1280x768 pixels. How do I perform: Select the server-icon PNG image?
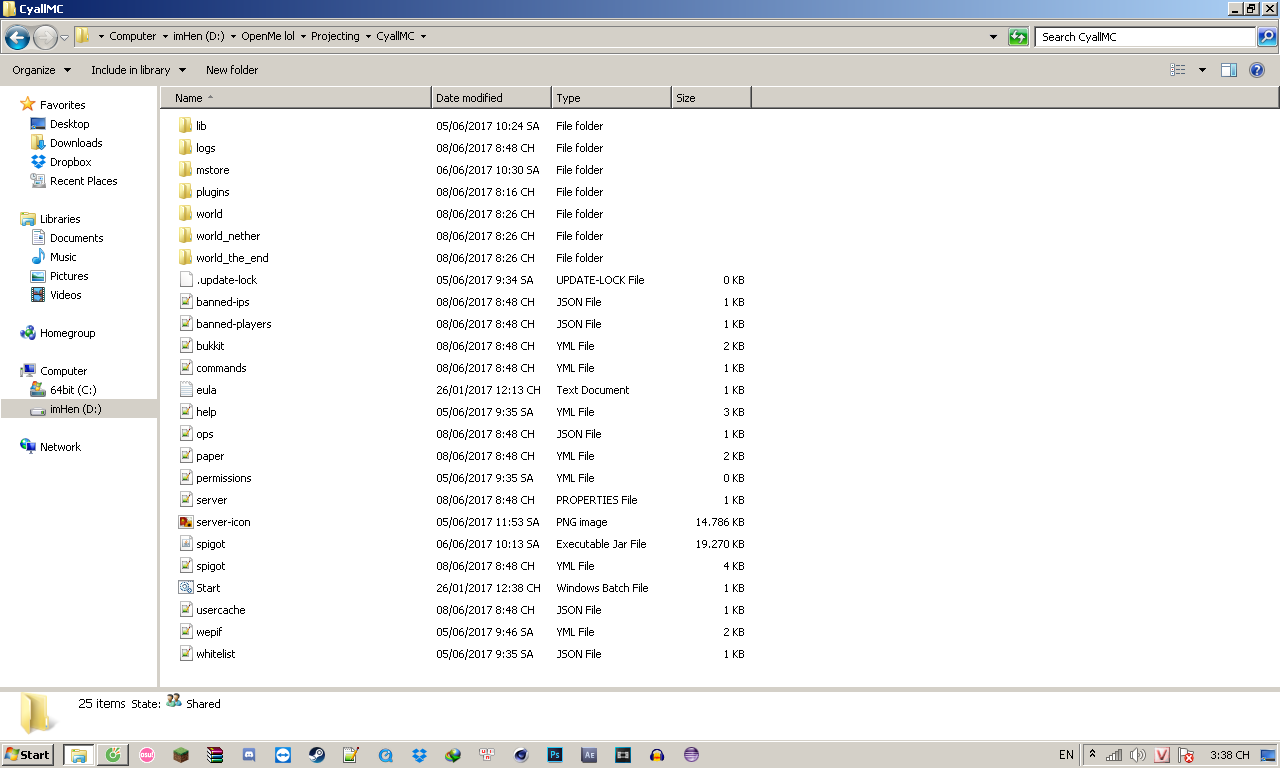(214, 522)
